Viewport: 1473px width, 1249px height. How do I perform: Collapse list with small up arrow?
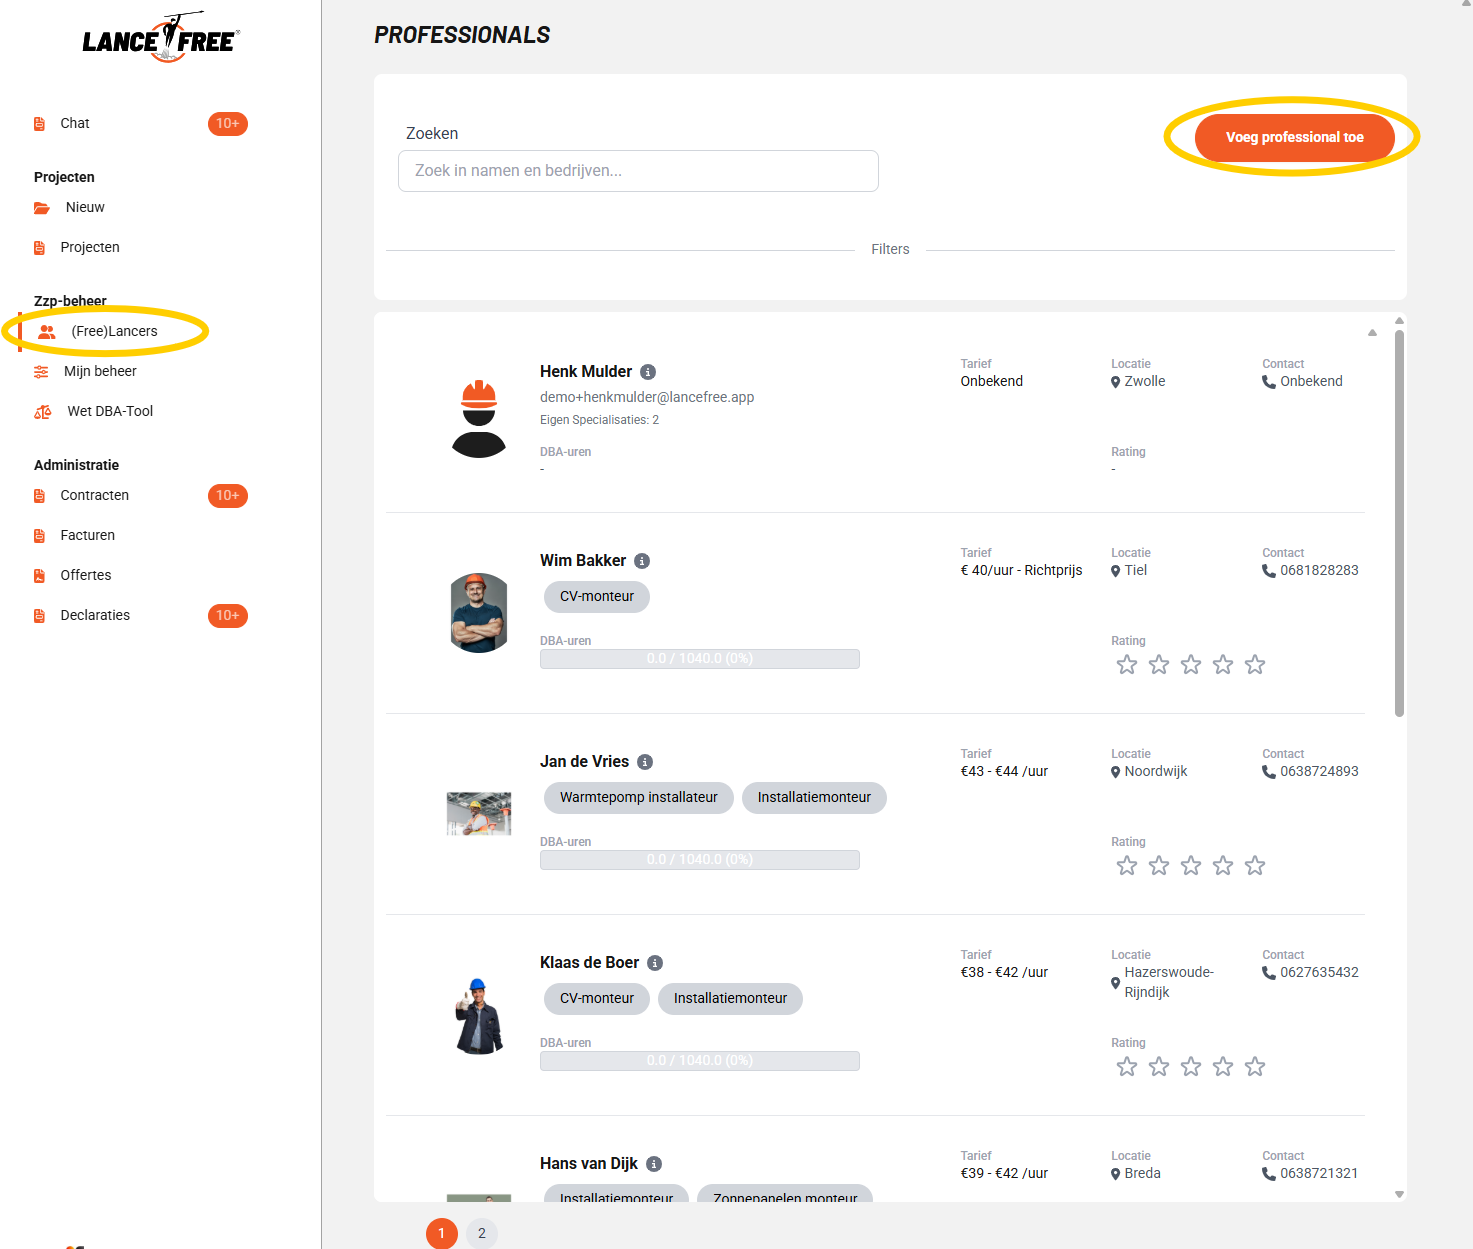pos(1372,333)
